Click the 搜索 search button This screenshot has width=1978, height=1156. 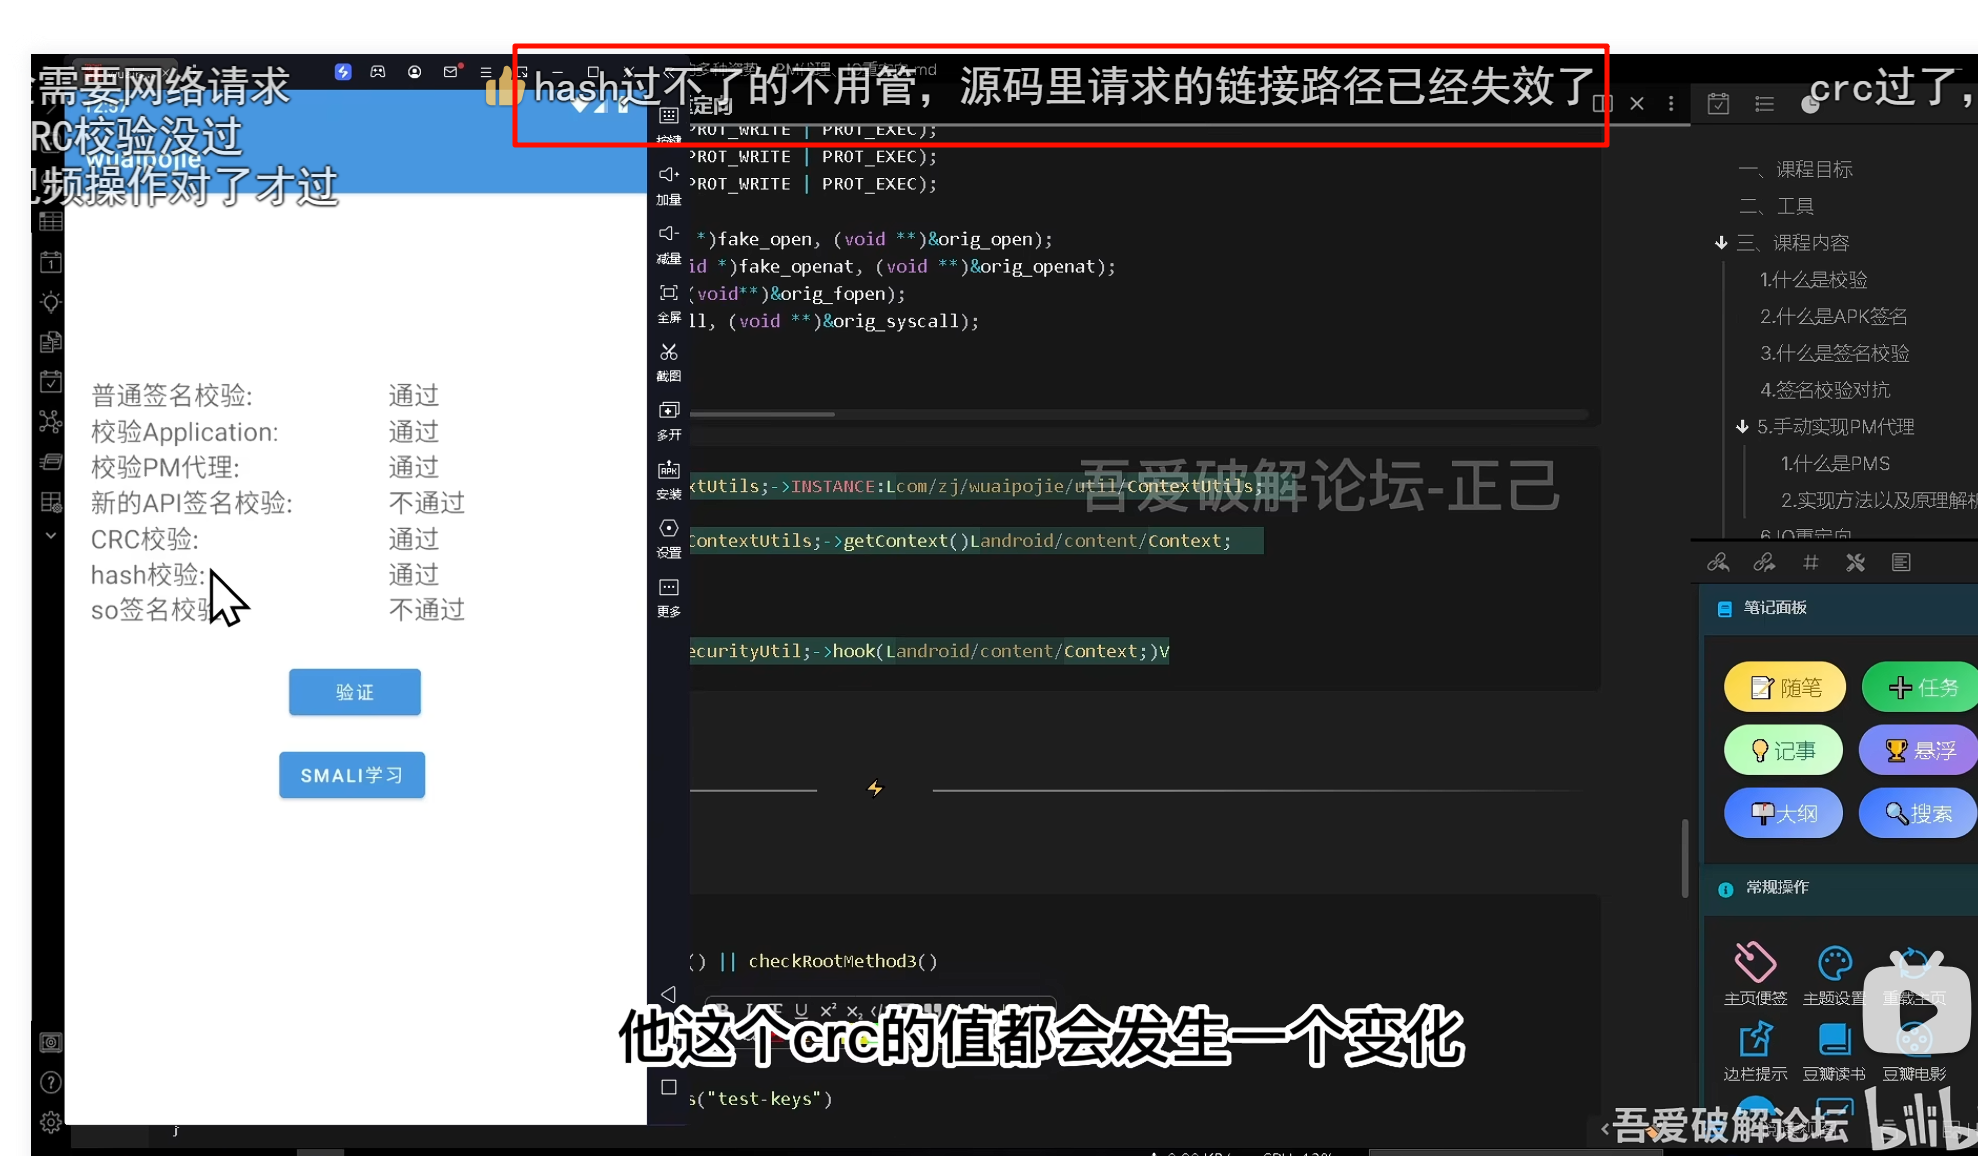[x=1918, y=813]
